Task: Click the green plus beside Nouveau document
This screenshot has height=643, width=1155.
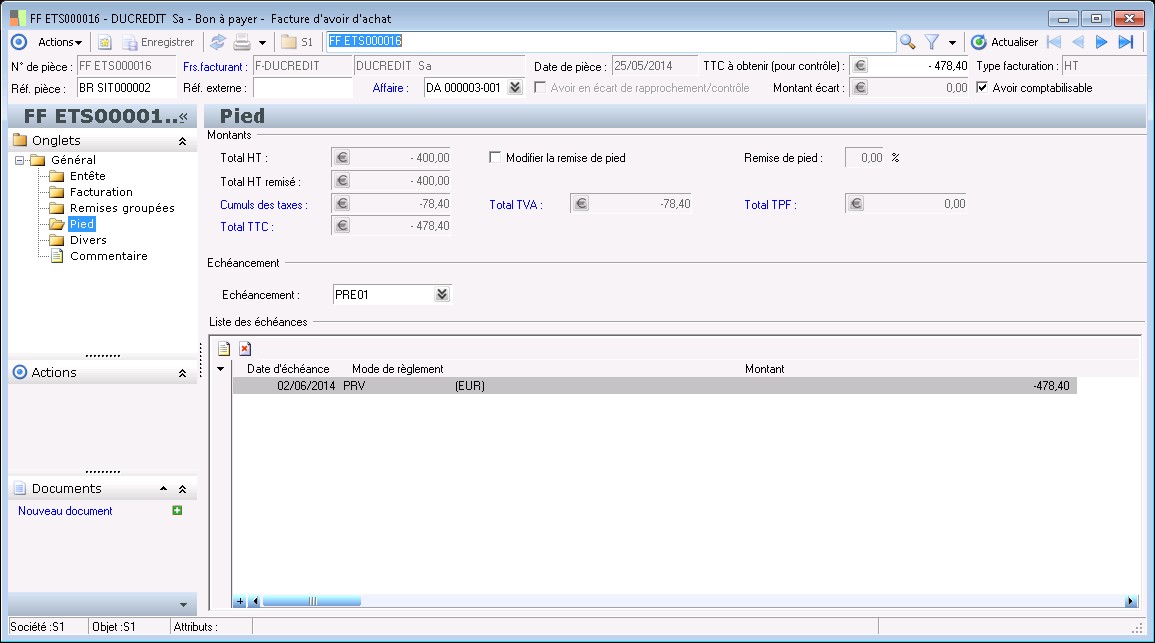Action: tap(177, 511)
